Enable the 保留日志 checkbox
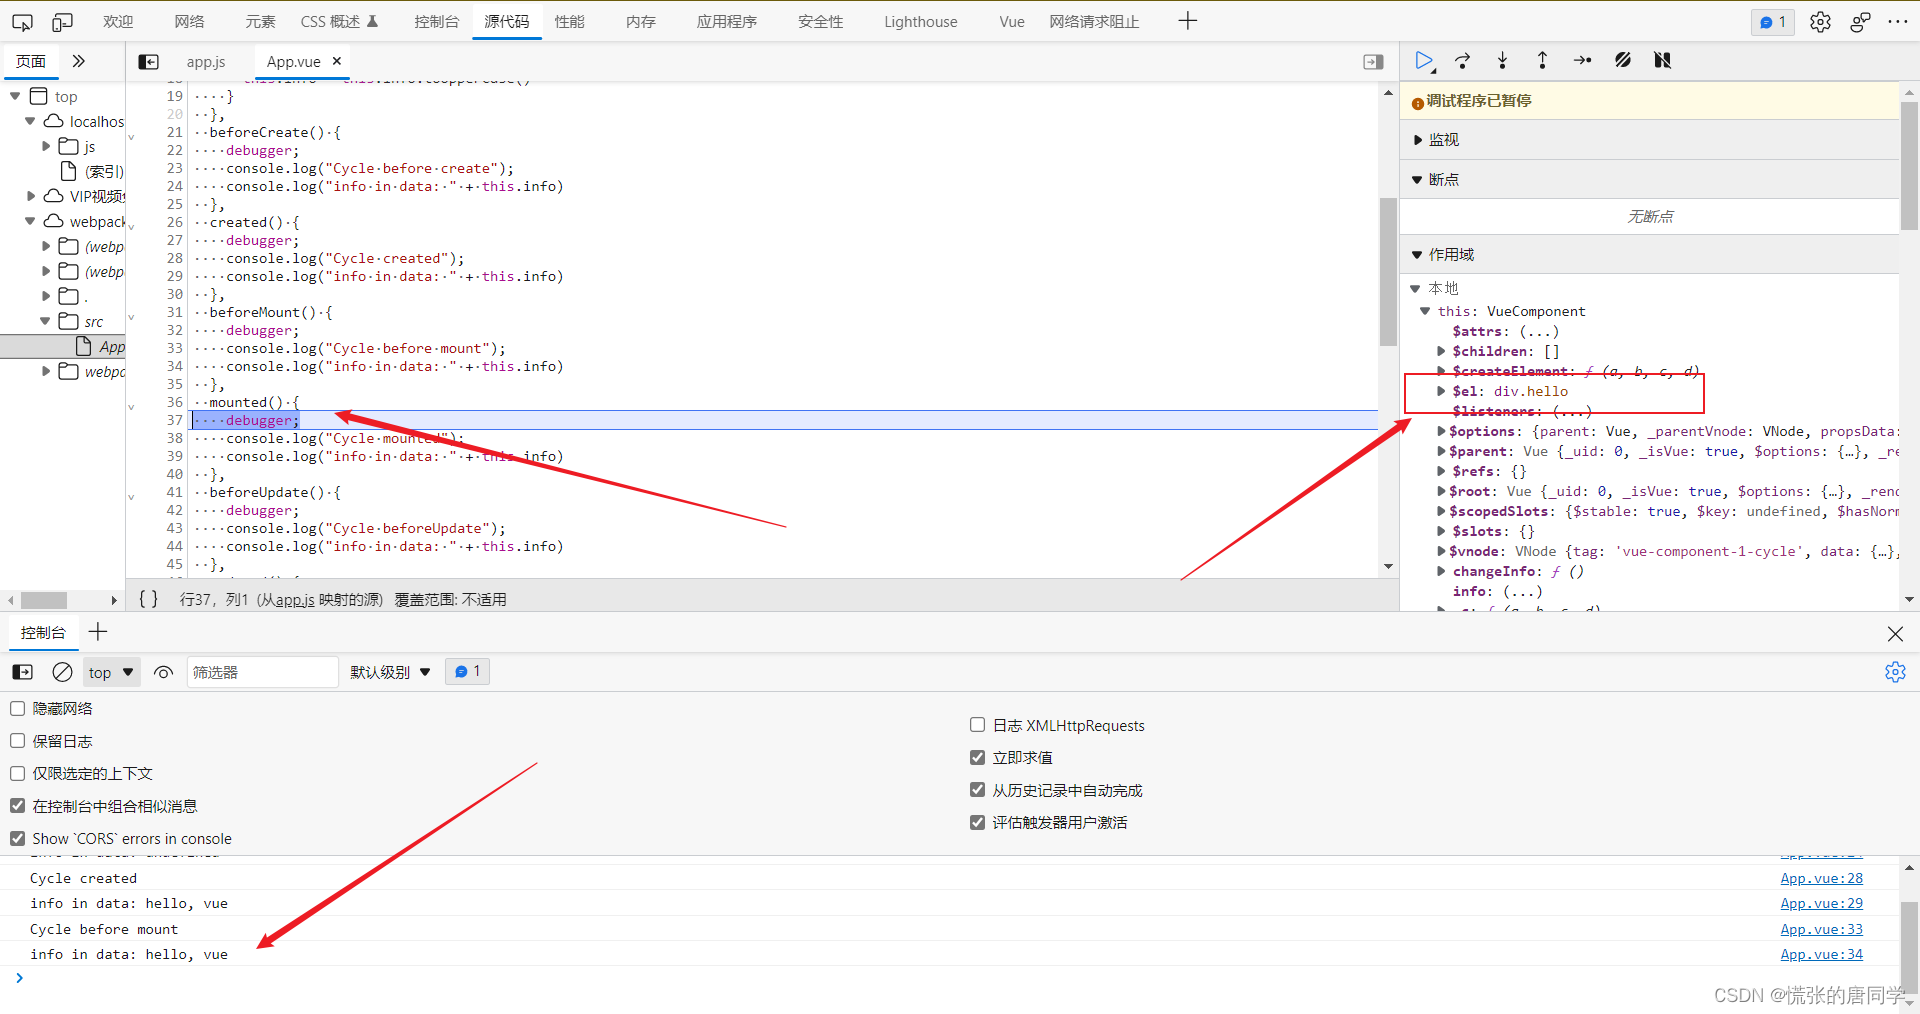 click(18, 741)
